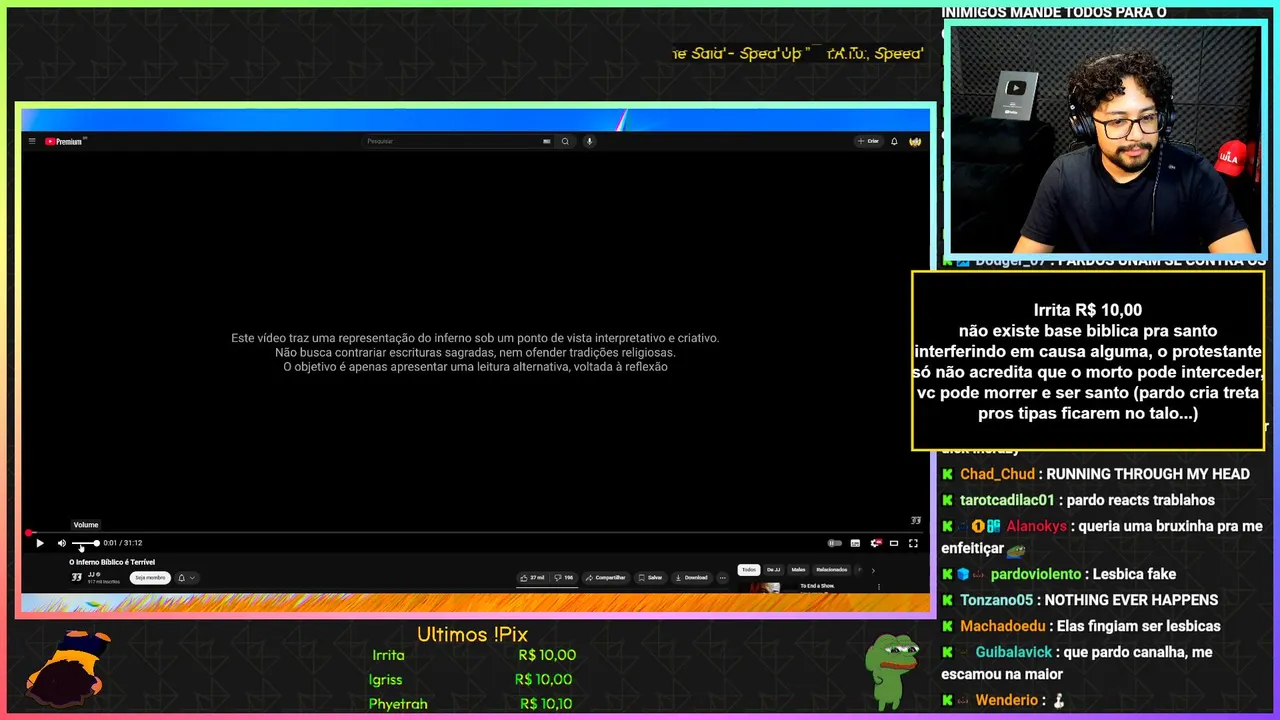This screenshot has width=1280, height=720.
Task: Click the Irrita R$ 10,00 donation alert box
Action: pos(1088,361)
